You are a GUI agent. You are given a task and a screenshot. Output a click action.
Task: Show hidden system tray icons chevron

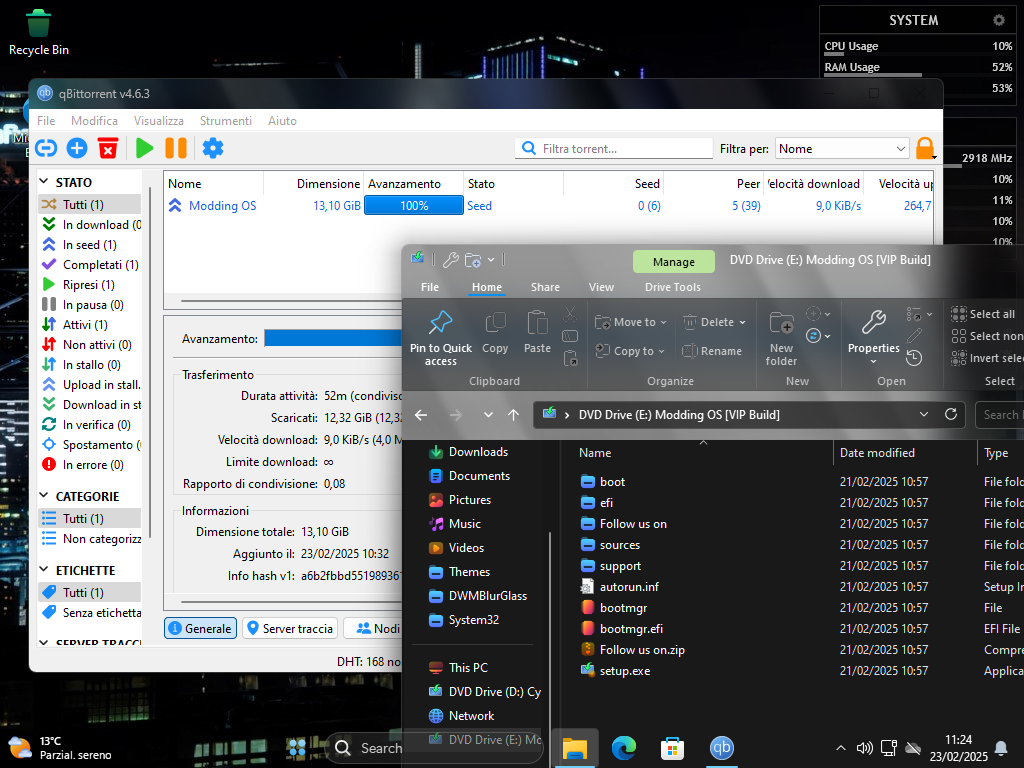(x=841, y=748)
